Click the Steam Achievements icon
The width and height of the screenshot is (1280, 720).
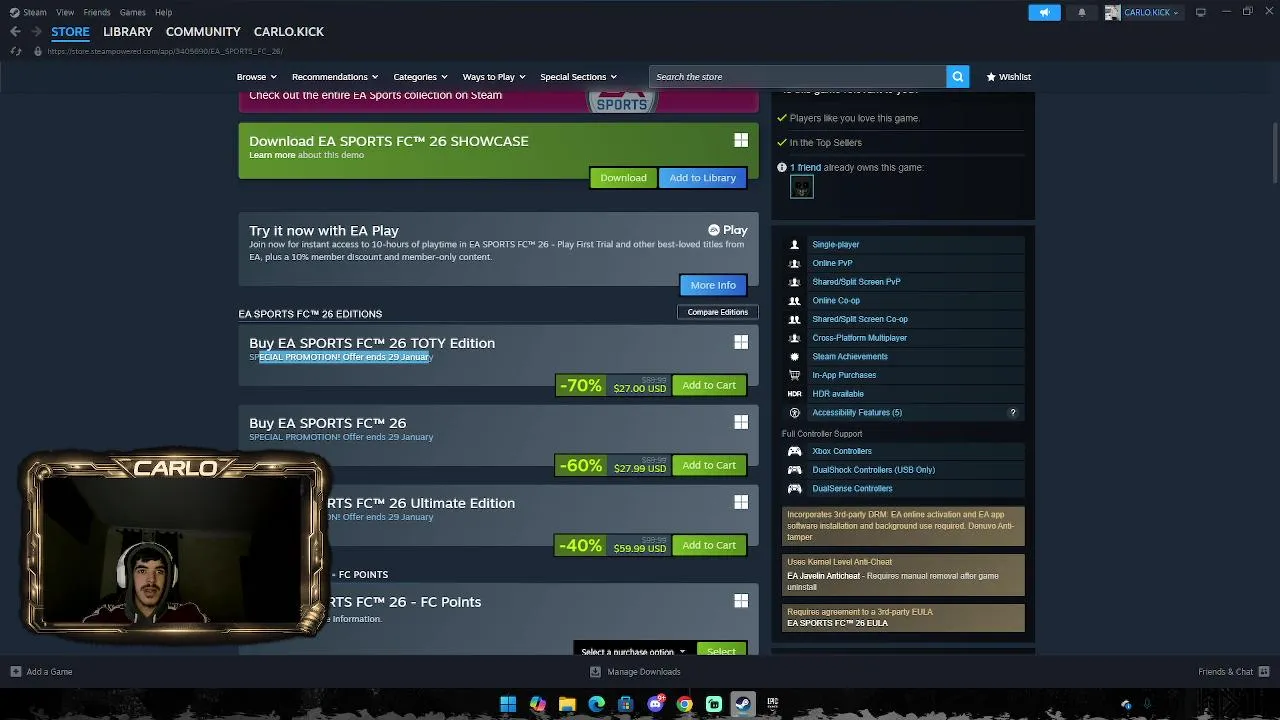pyautogui.click(x=795, y=357)
